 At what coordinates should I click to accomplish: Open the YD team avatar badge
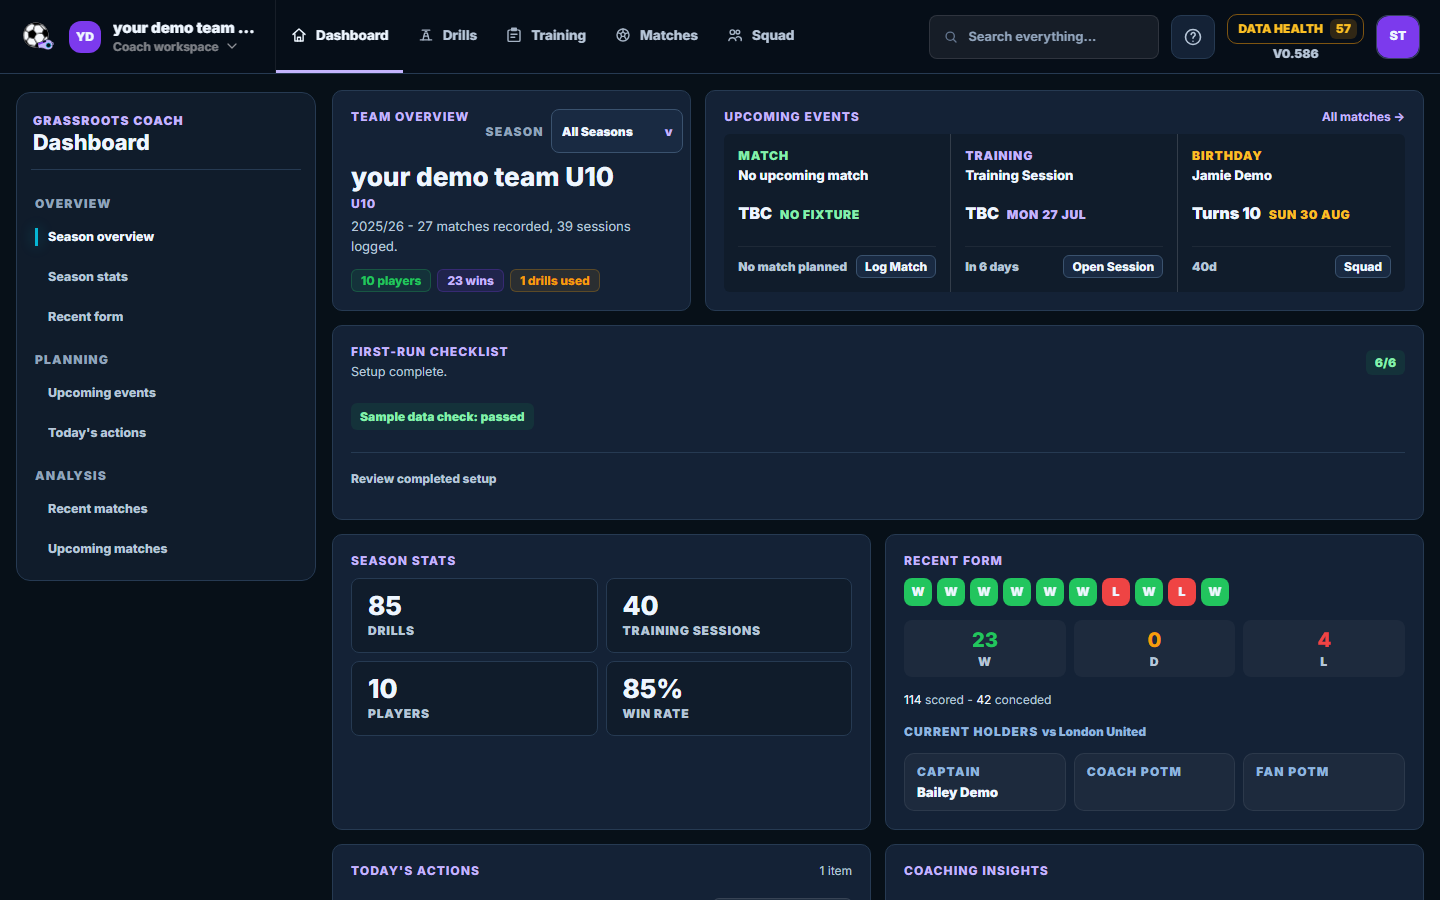pos(85,37)
